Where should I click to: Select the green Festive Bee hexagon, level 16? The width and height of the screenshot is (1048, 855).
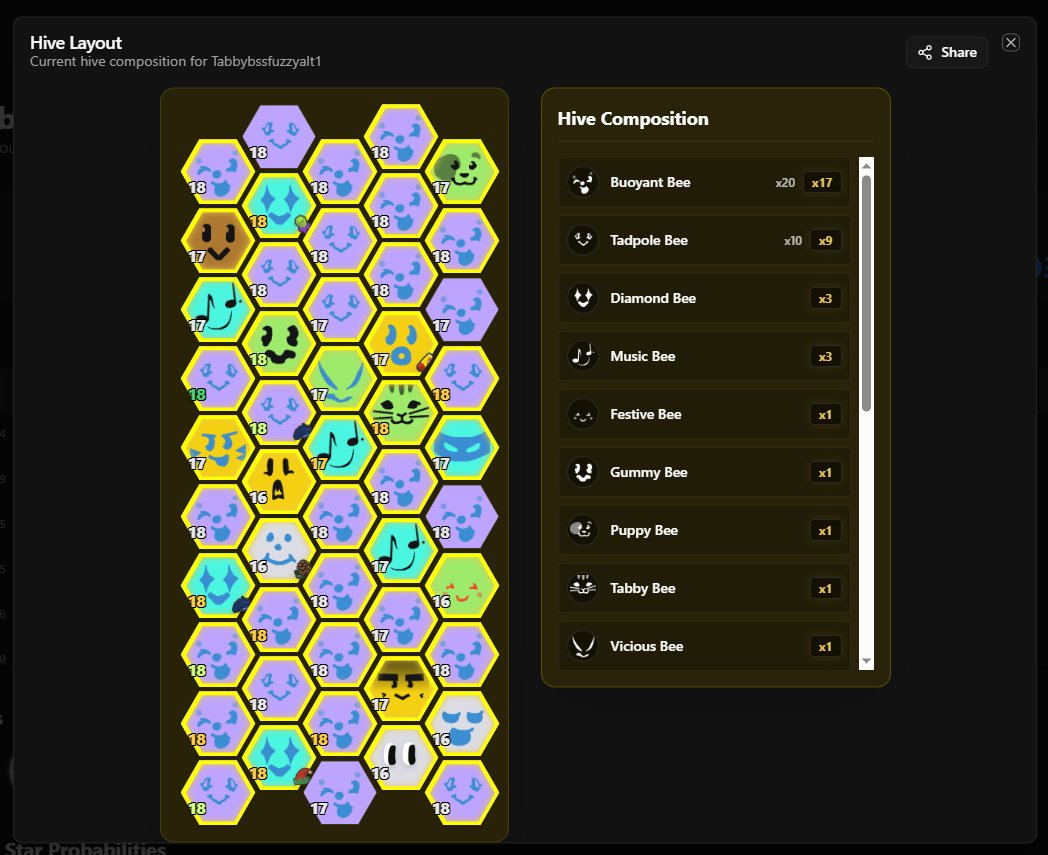462,585
